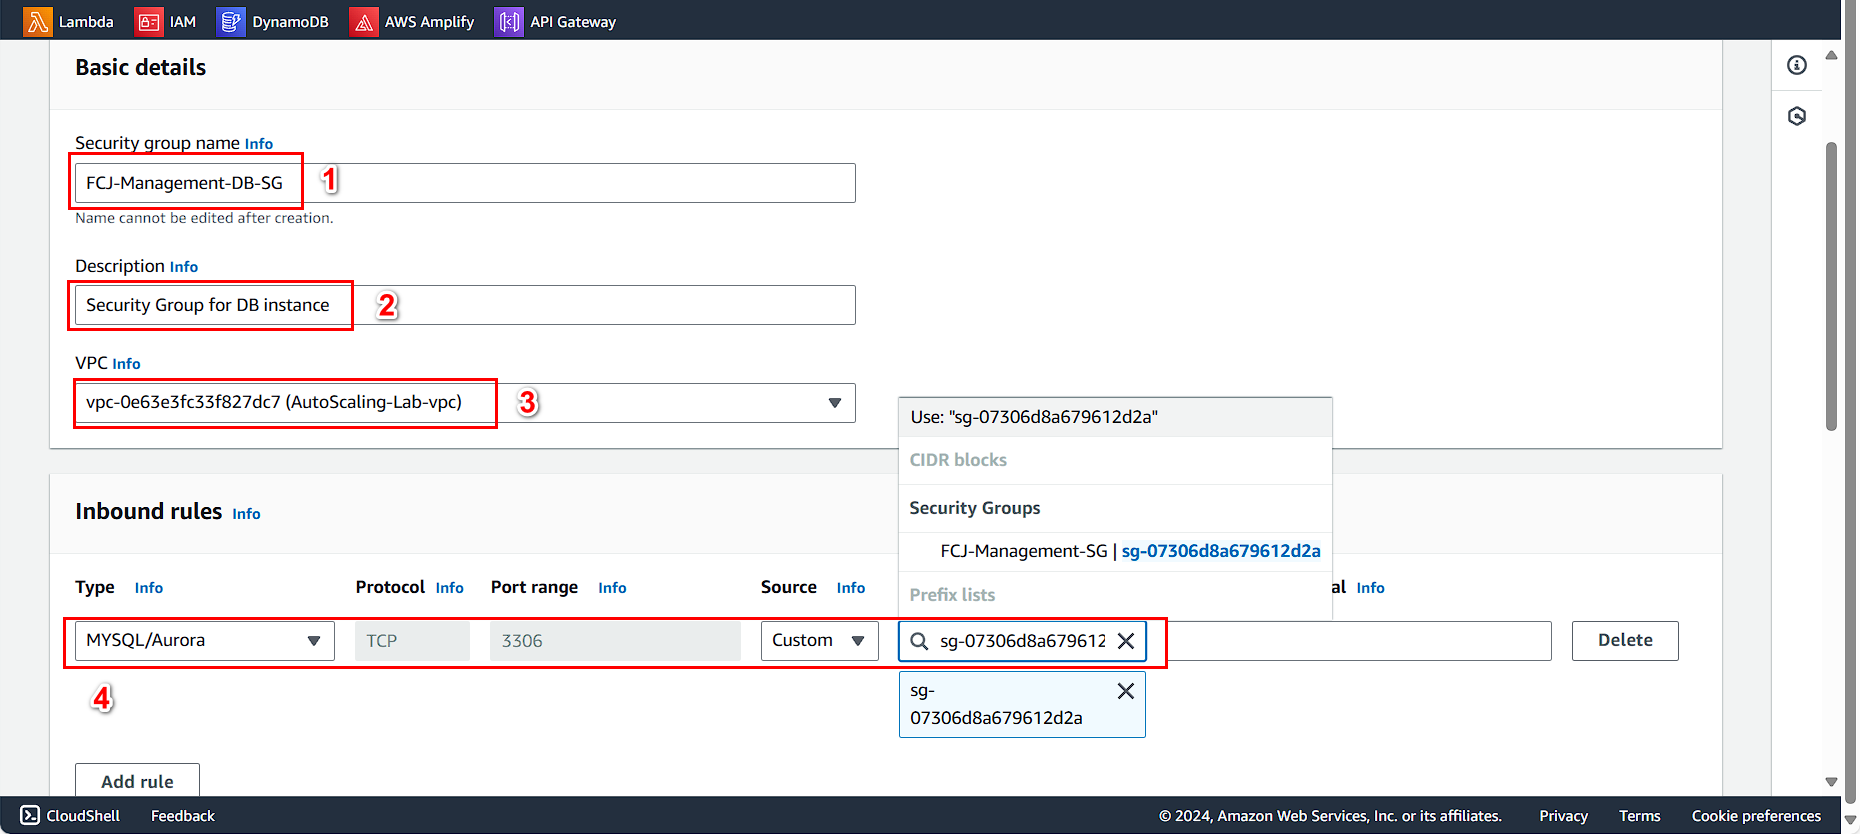Screen dimensions: 1860x834
Task: Clear the source search field with X
Action: click(x=1126, y=641)
